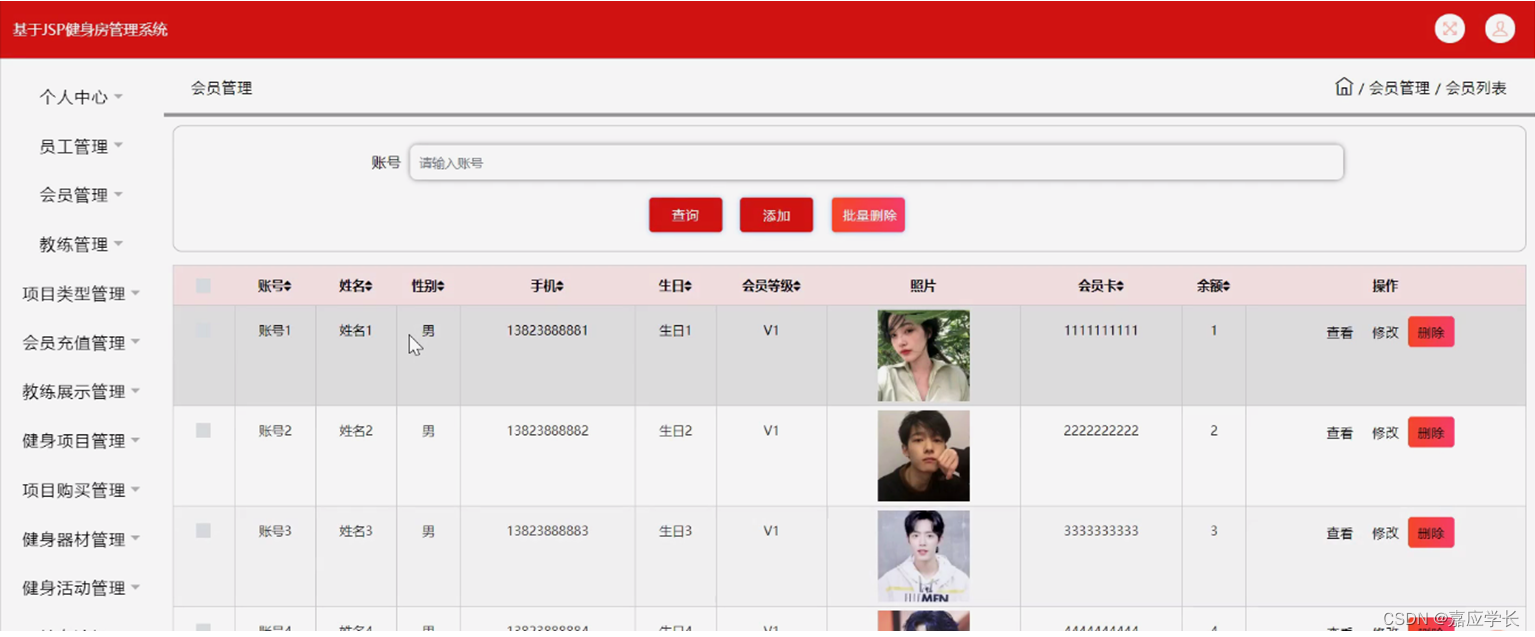1535x637 pixels.
Task: Go to the home breadcrumb icon
Action: 1344,87
